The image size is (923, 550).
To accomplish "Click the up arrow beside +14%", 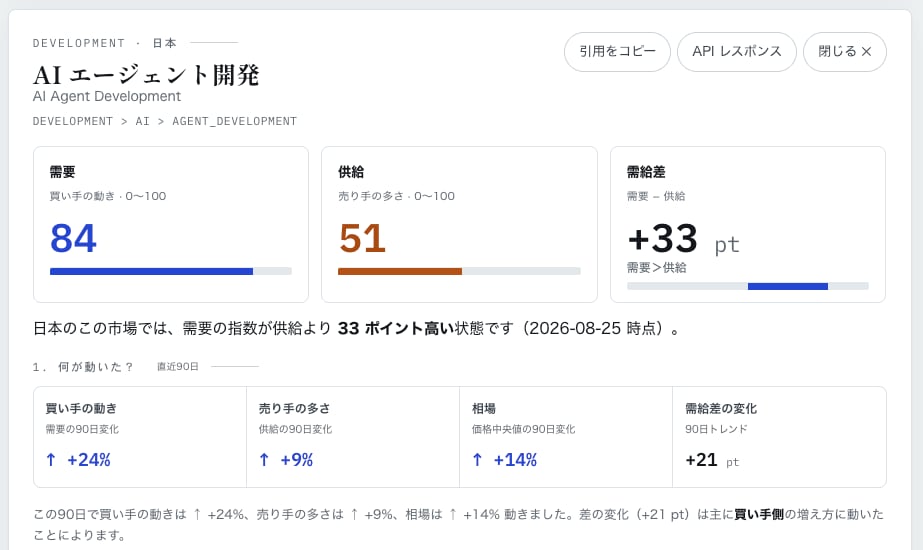I will pyautogui.click(x=477, y=460).
